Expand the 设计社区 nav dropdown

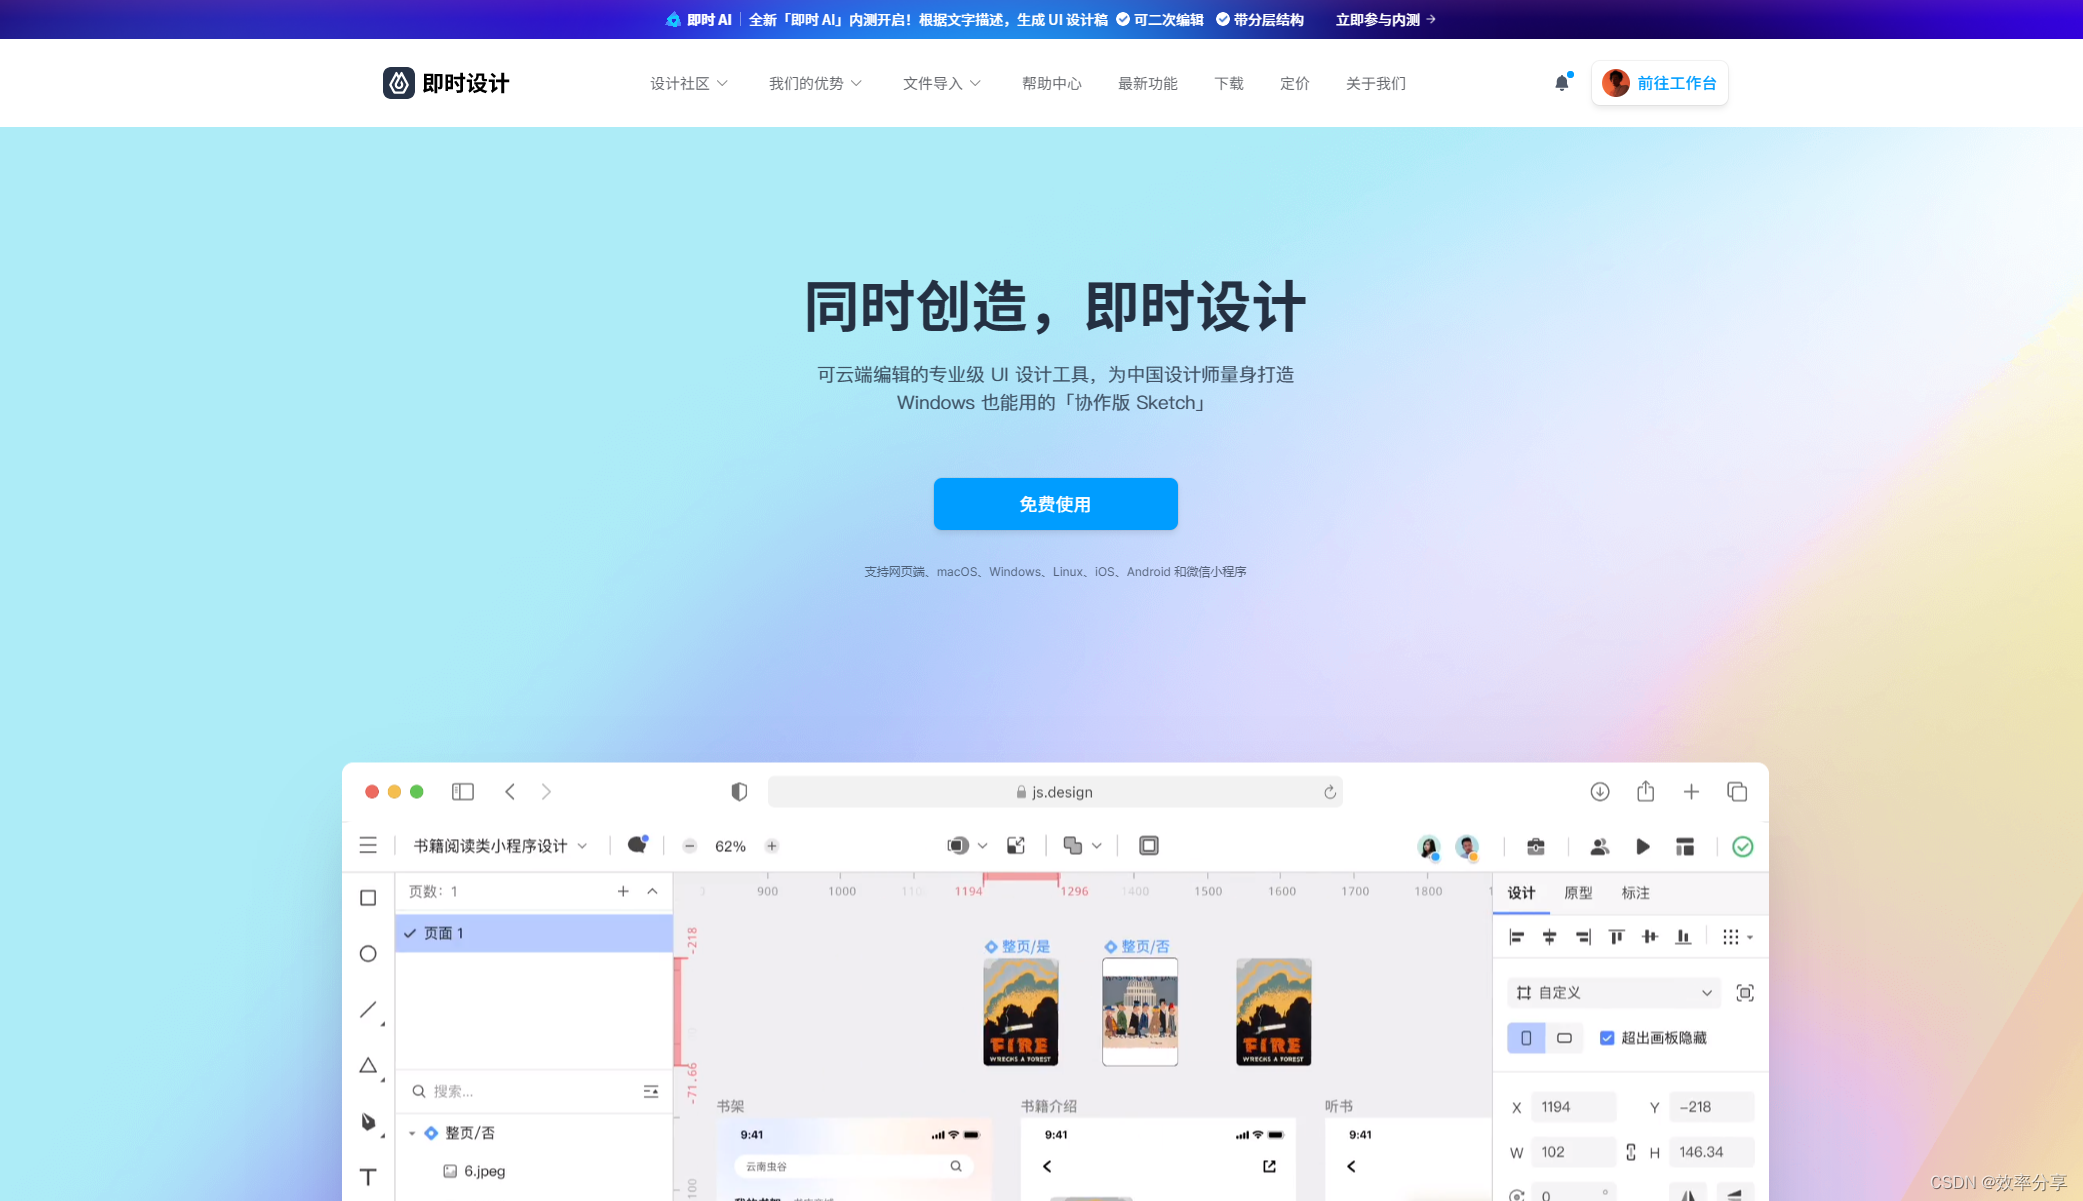click(689, 83)
